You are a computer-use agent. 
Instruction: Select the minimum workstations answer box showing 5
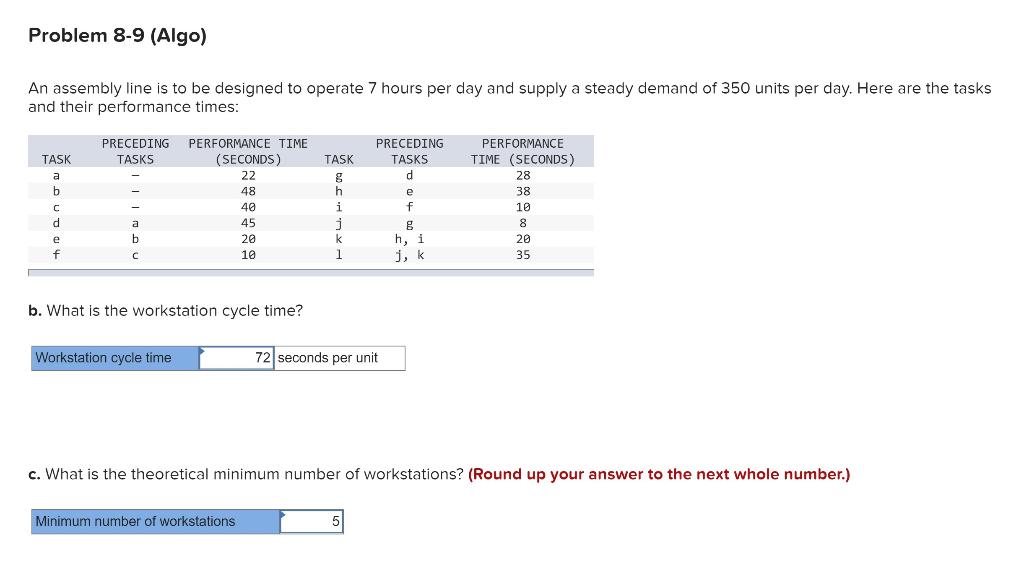click(x=312, y=521)
